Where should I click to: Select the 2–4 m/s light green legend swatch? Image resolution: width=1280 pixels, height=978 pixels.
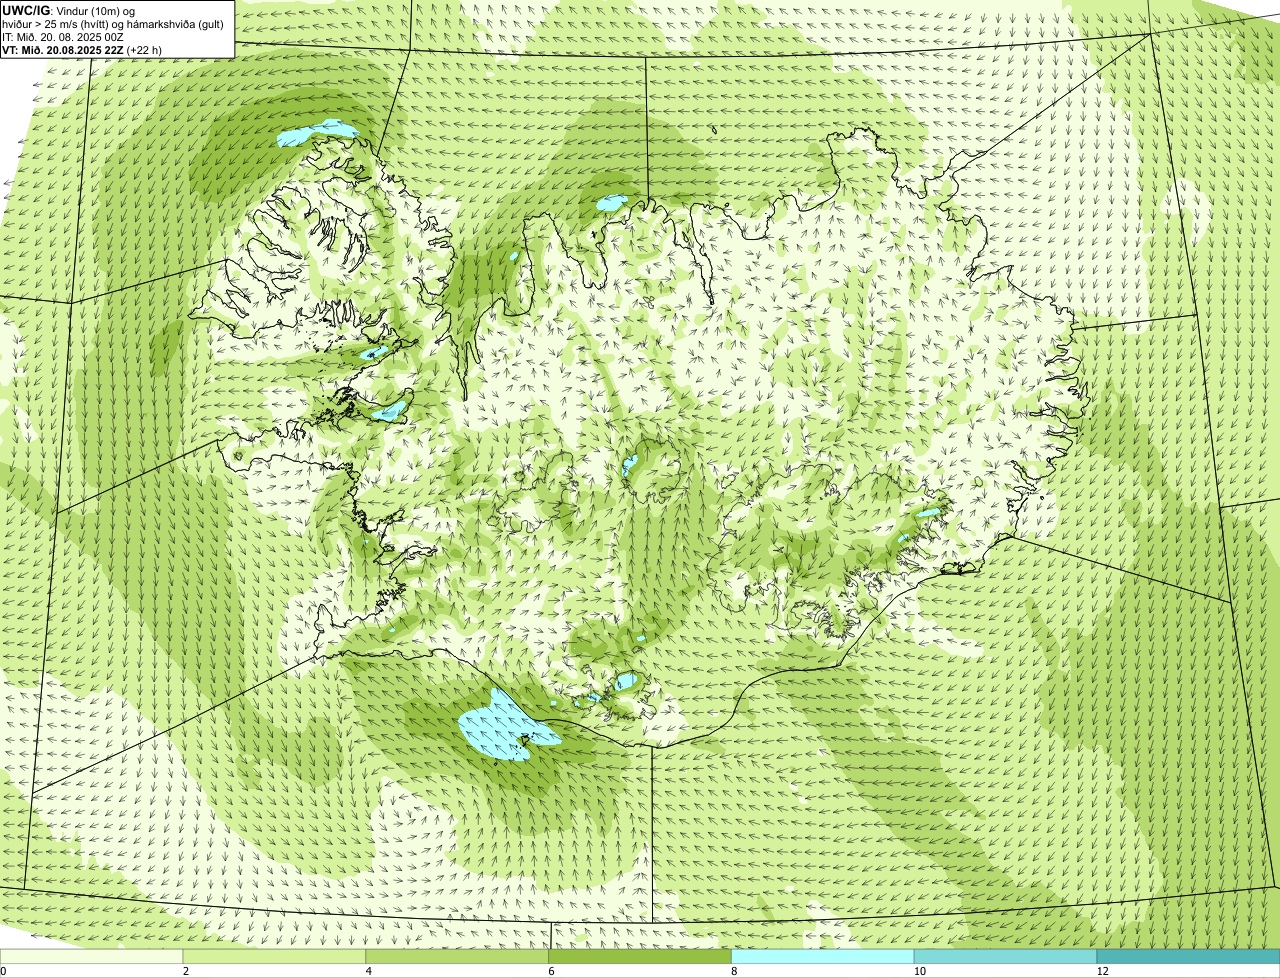coord(275,957)
